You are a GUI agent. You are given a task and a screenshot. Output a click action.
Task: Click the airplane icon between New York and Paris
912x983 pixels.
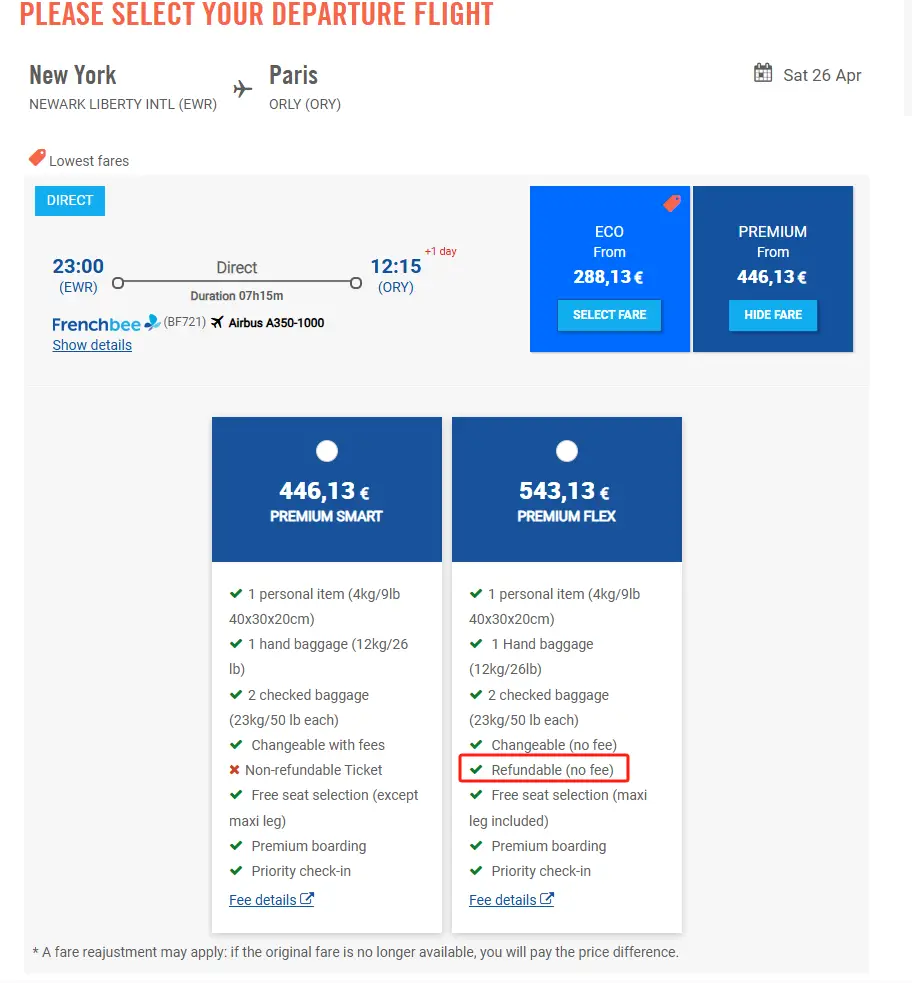243,89
